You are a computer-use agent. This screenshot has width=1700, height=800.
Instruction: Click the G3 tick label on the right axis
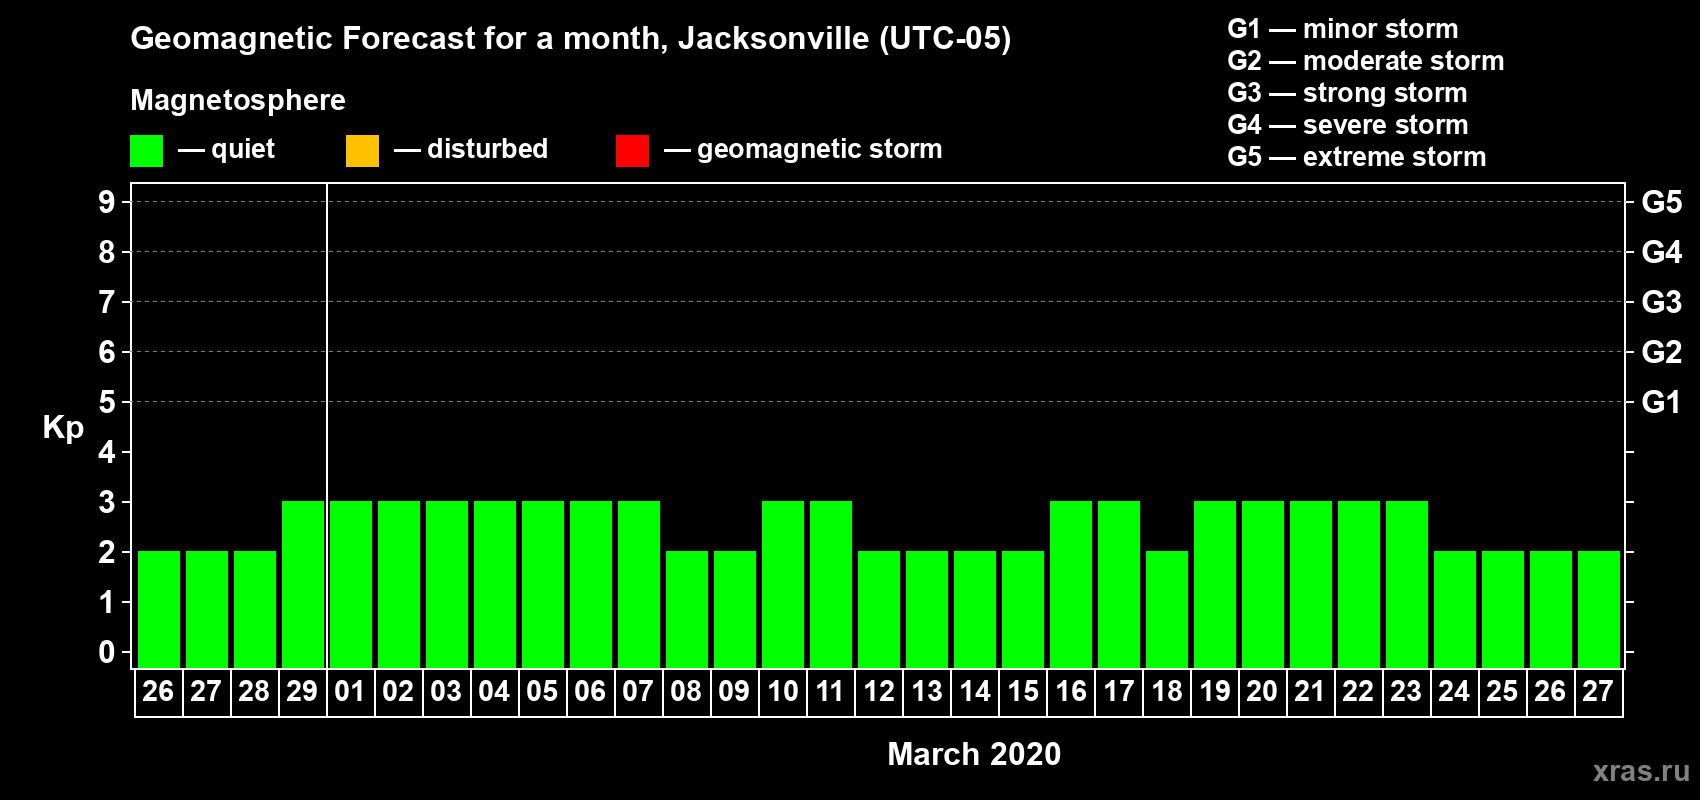pyautogui.click(x=1662, y=302)
